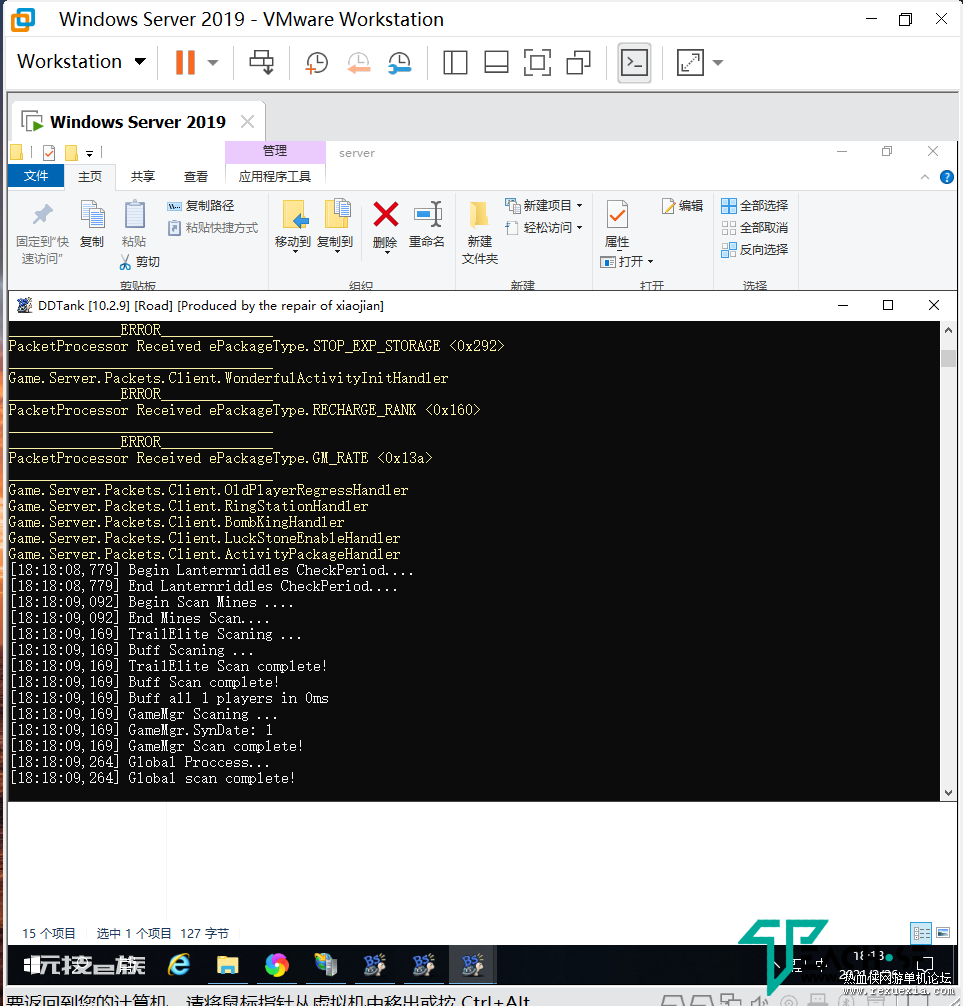This screenshot has width=963, height=1006.
Task: Click the server computer icon on the taskbar
Action: 326,964
